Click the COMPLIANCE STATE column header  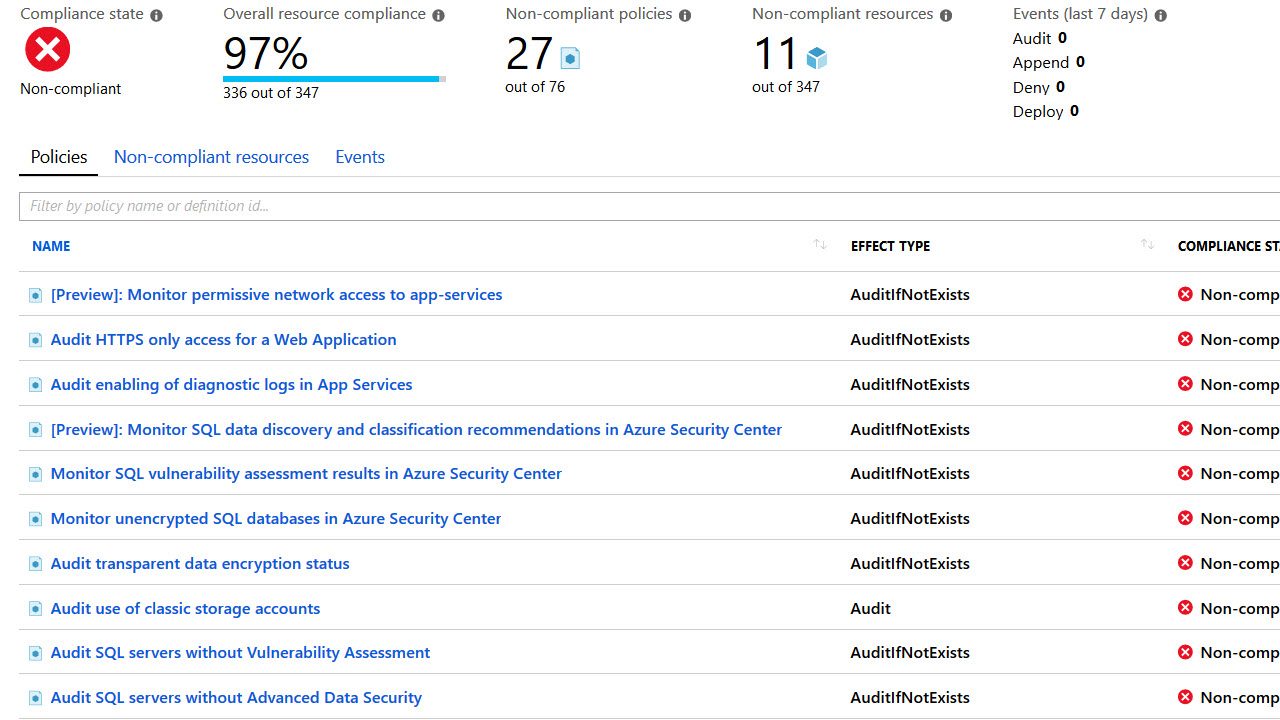click(1229, 246)
